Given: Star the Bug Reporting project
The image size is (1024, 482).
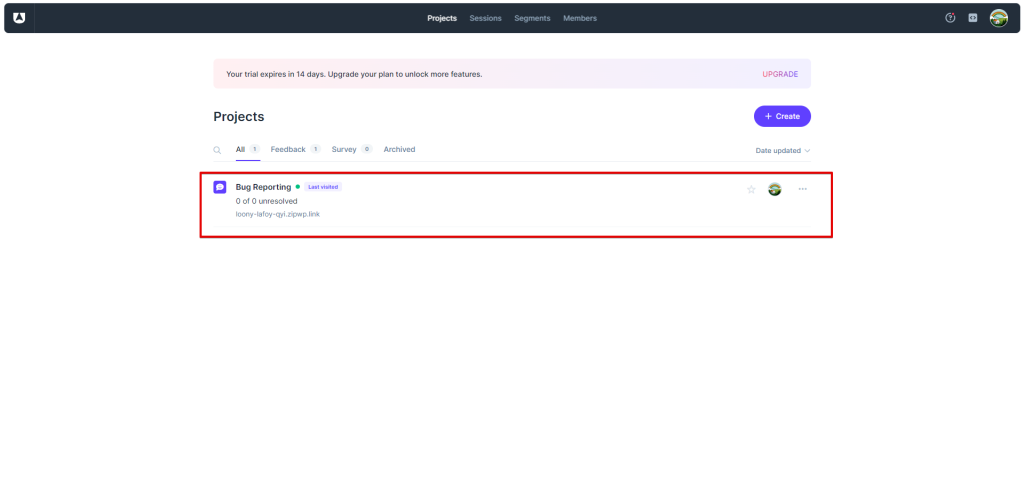Looking at the screenshot, I should pyautogui.click(x=751, y=189).
